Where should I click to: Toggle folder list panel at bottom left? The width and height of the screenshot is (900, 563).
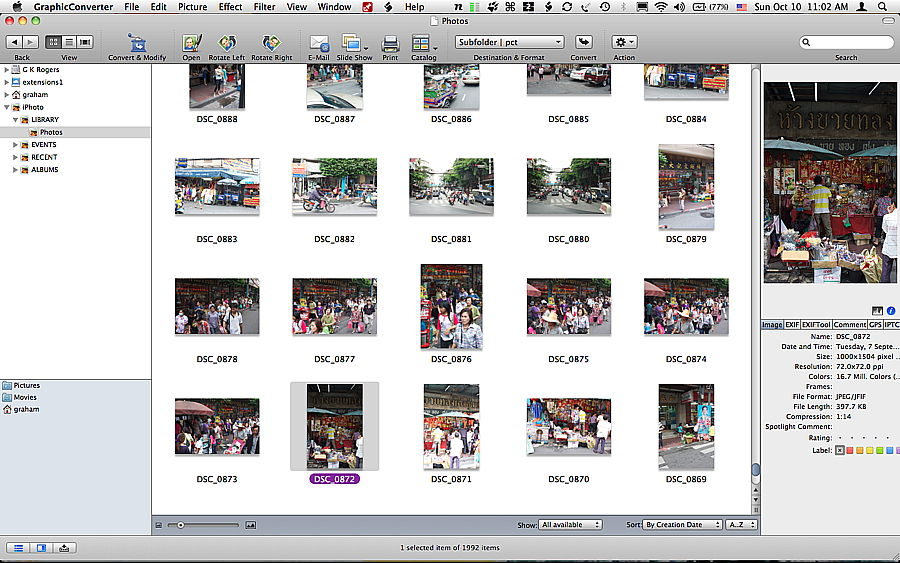tap(18, 548)
